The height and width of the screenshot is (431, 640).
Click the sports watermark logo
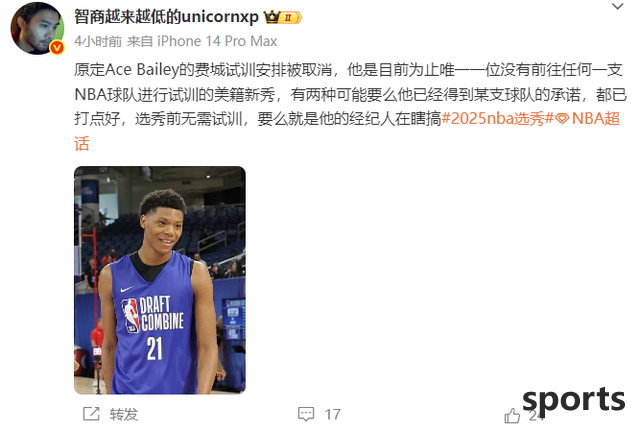573,400
